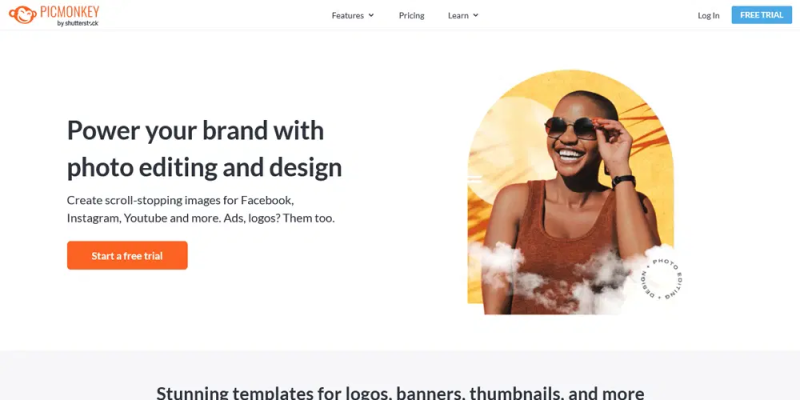Click the white double-line decoration on arch

474,179
